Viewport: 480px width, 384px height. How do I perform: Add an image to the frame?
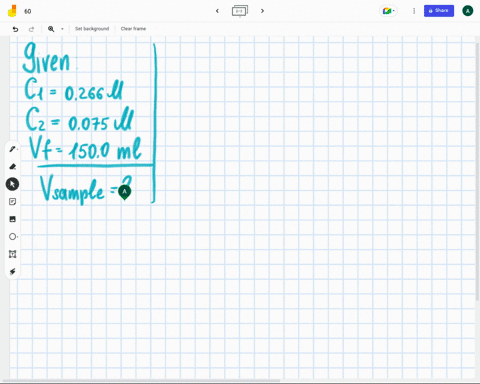click(13, 219)
